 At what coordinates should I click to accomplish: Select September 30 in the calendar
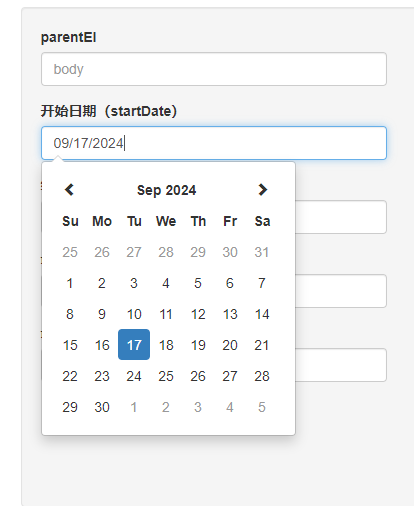[x=102, y=407]
